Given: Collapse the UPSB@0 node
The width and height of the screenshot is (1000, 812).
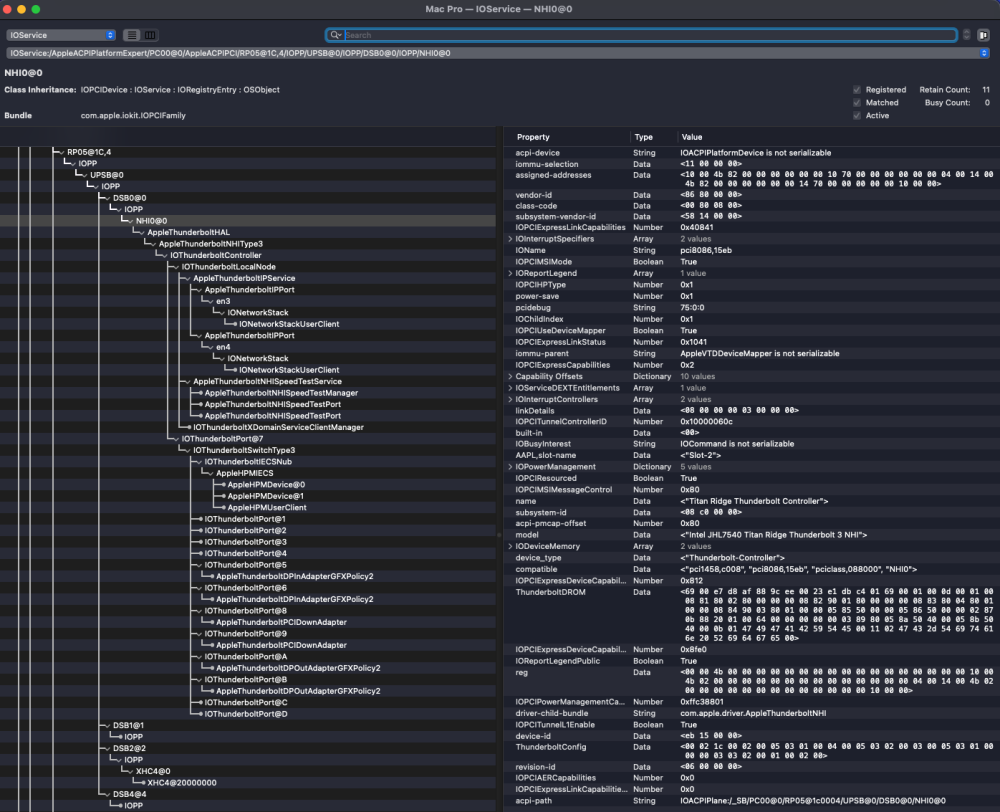Looking at the screenshot, I should pos(84,175).
